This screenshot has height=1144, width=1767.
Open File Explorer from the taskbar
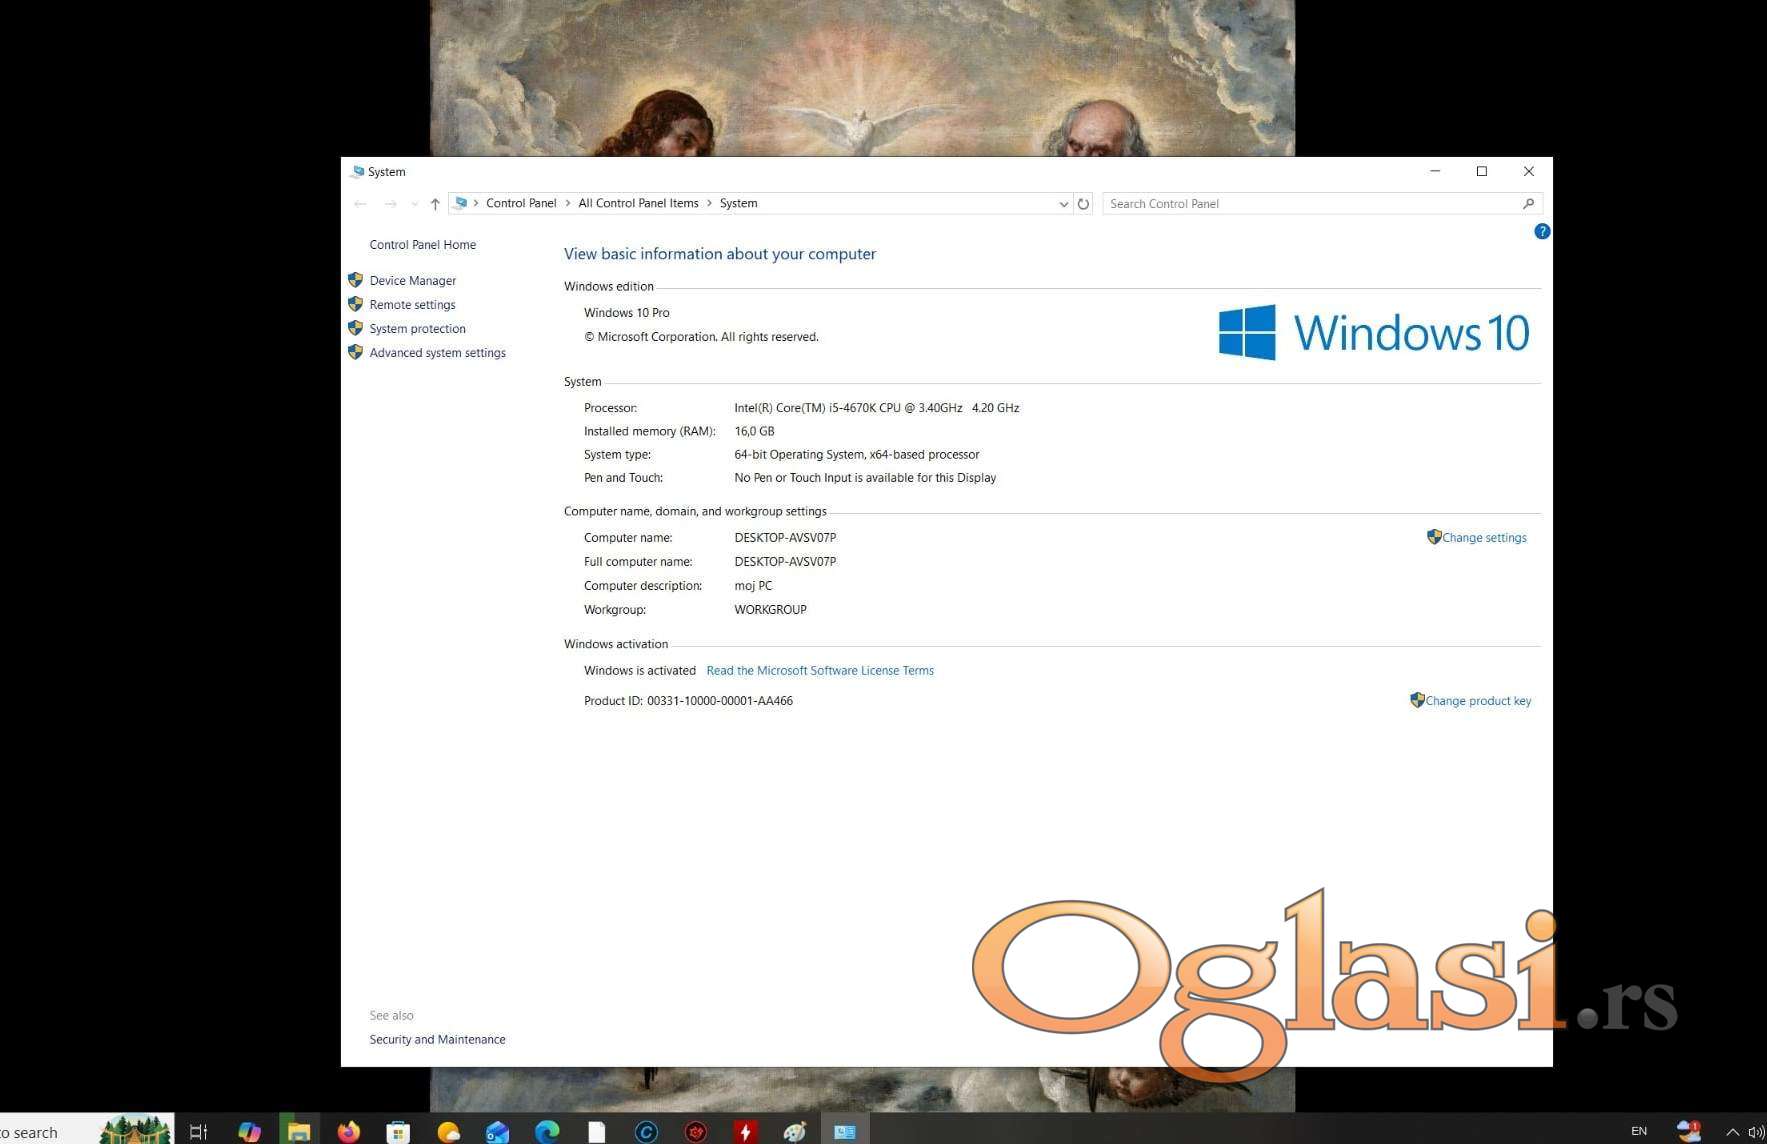pyautogui.click(x=299, y=1131)
